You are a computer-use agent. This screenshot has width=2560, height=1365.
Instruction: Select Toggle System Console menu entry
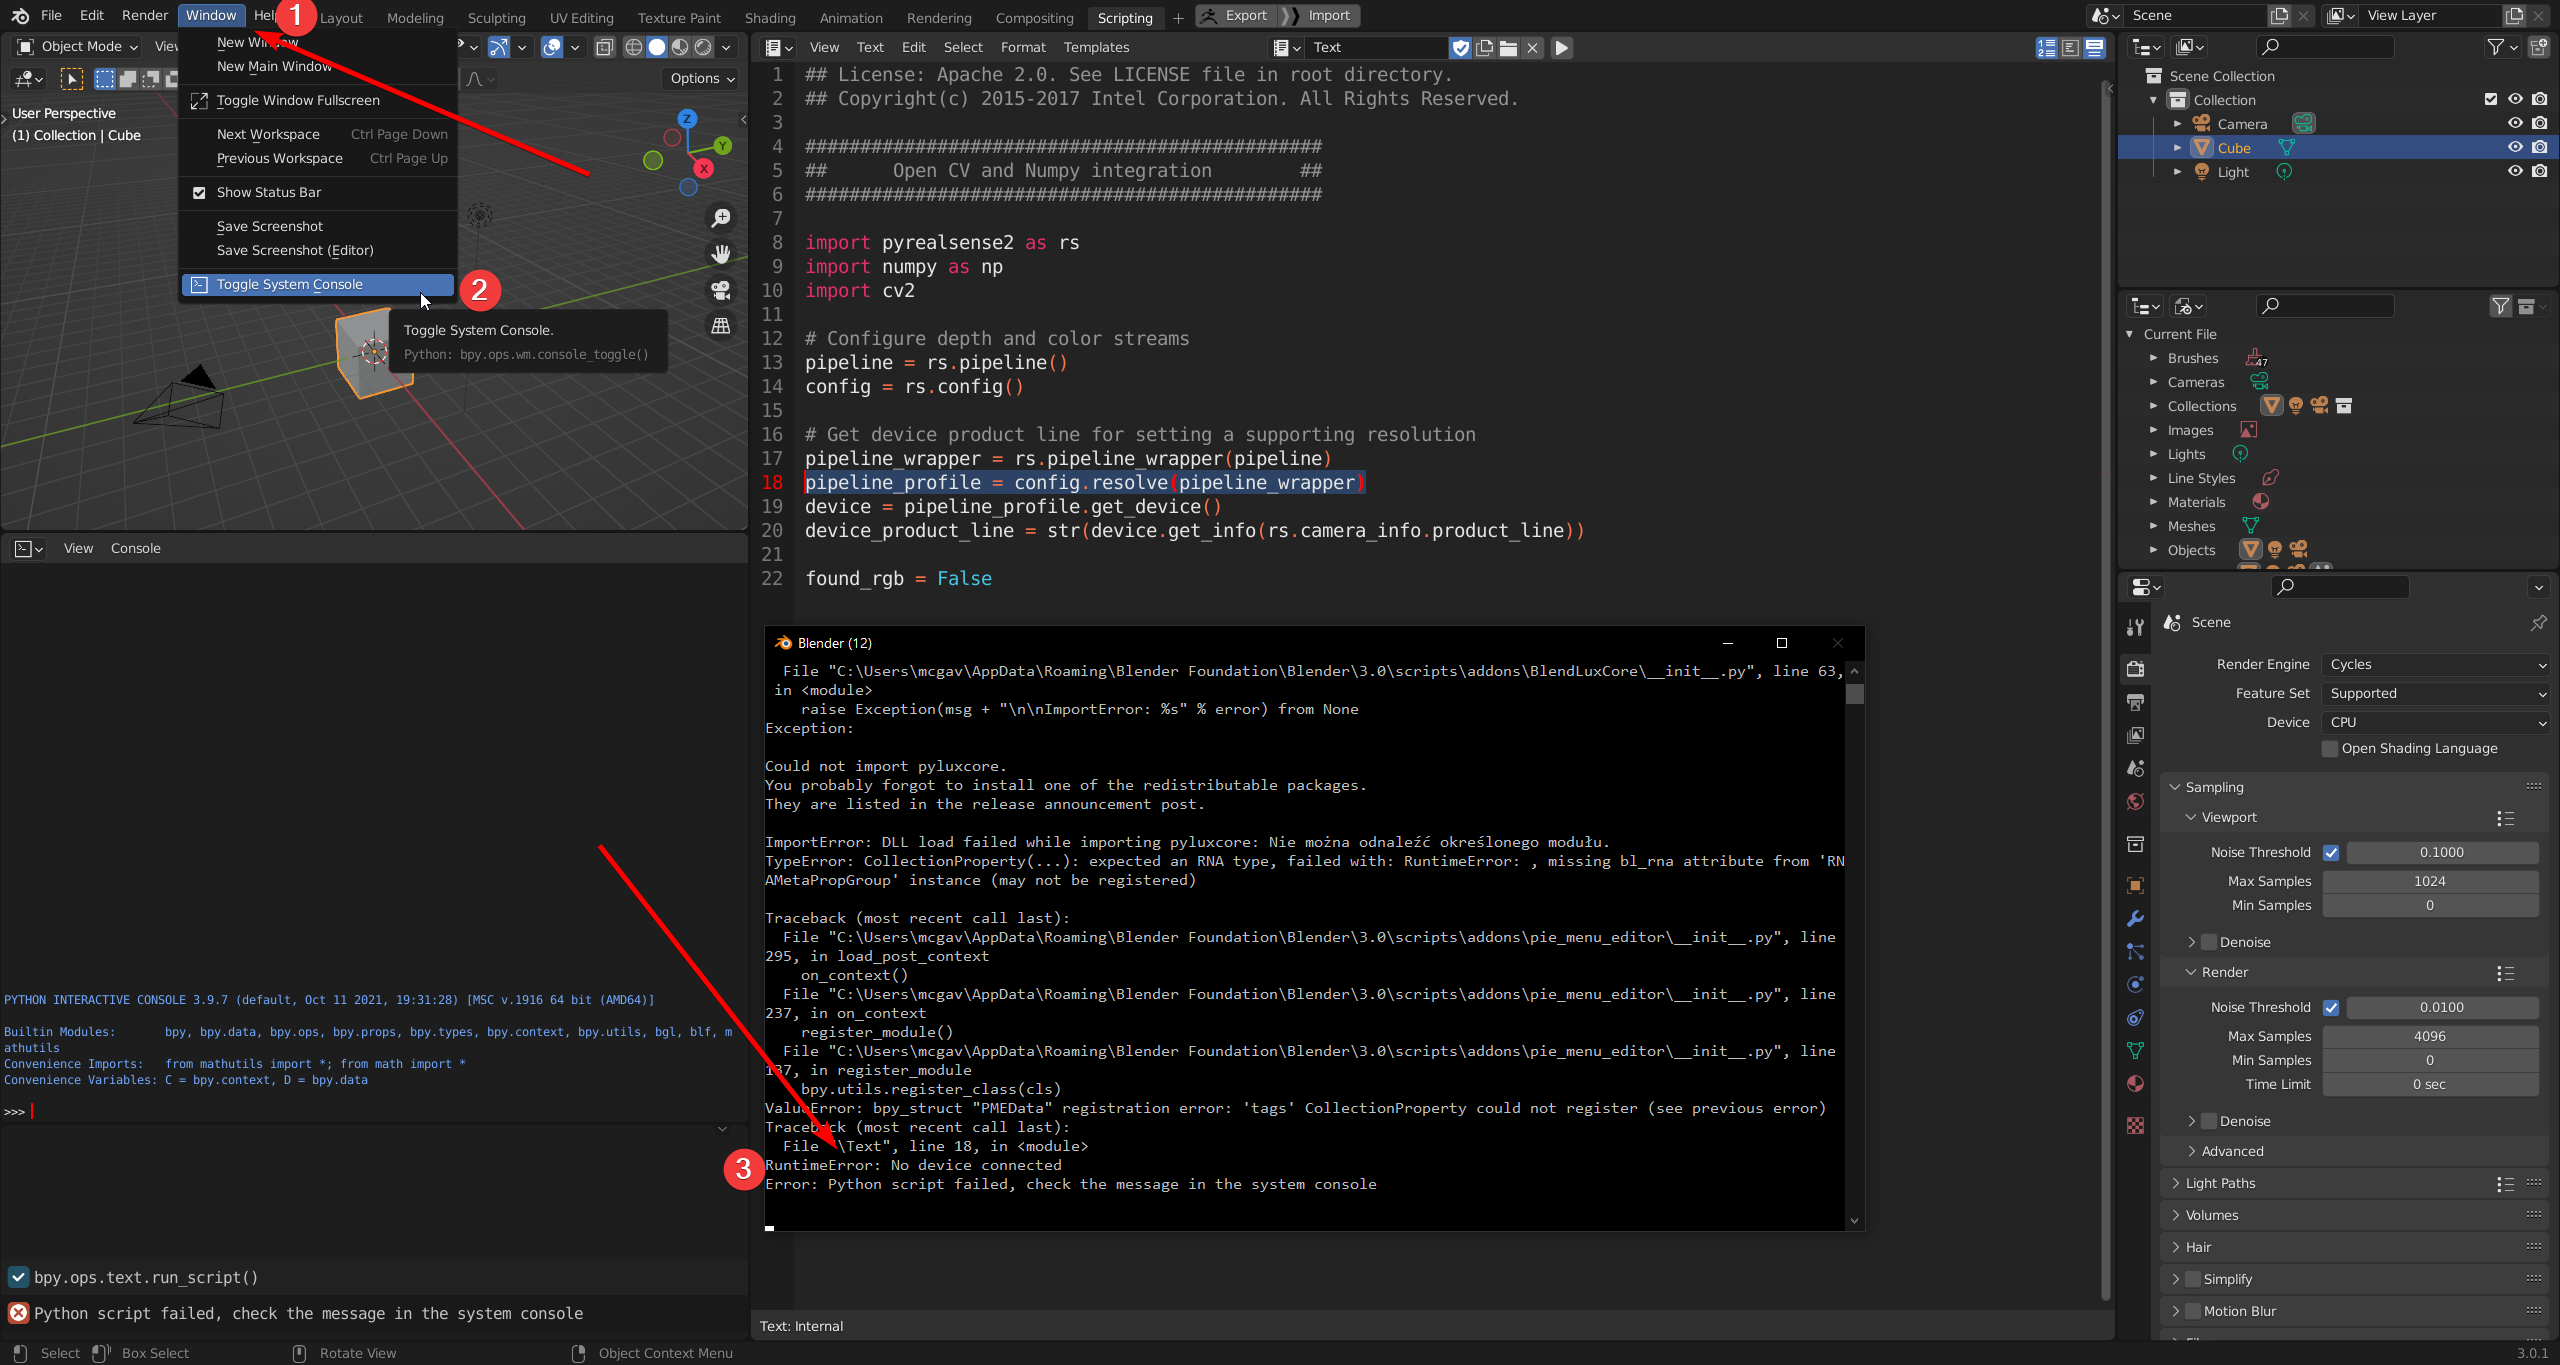[x=293, y=284]
